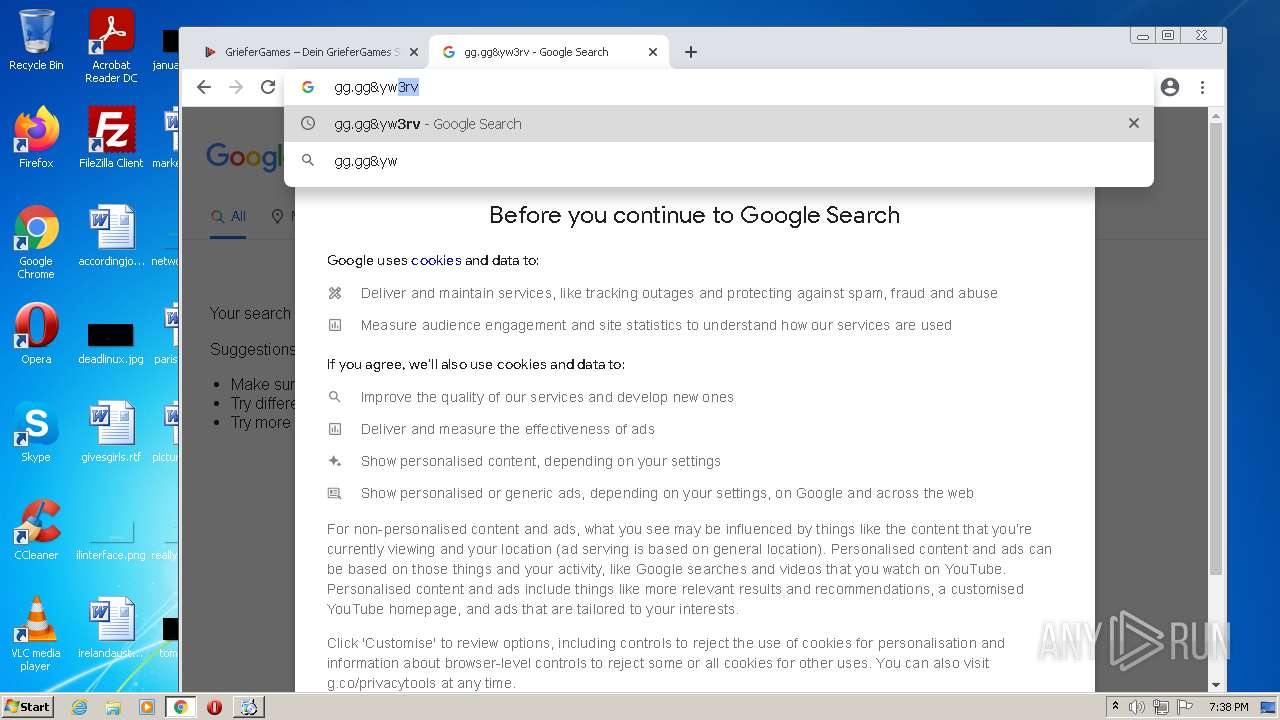
Task: Open the Recycle Bin desktop icon
Action: click(36, 40)
